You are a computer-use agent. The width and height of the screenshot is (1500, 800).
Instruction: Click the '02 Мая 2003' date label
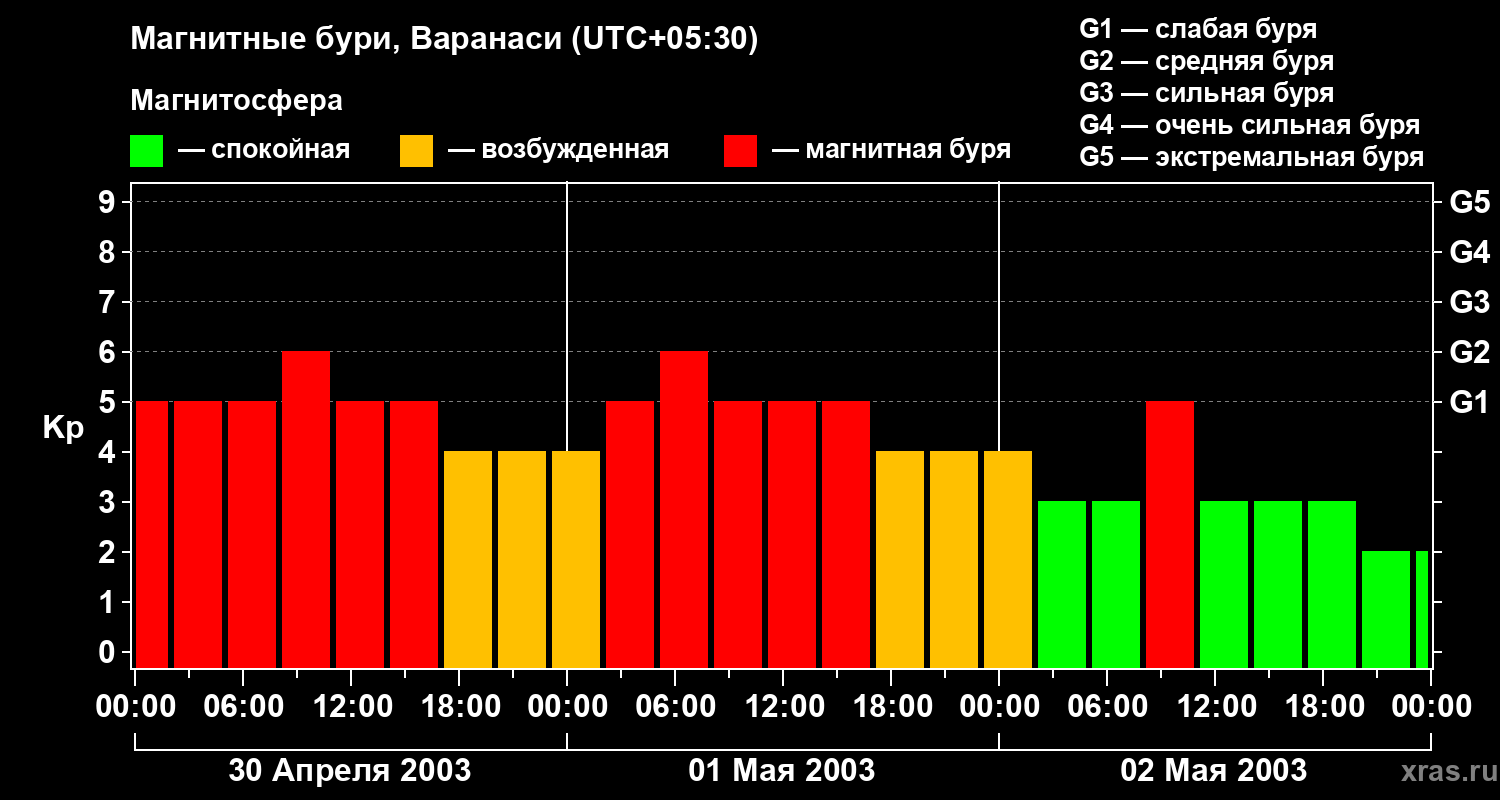click(x=1214, y=770)
